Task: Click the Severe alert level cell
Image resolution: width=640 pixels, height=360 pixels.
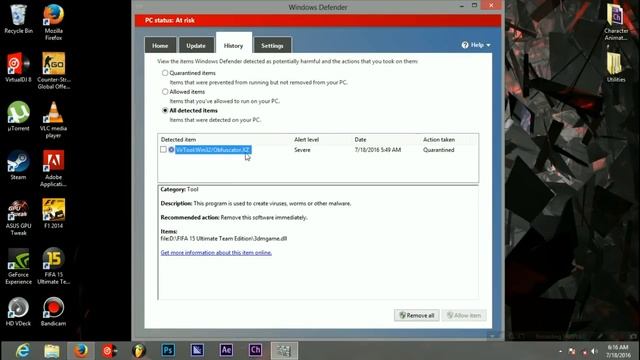Action: (x=302, y=150)
